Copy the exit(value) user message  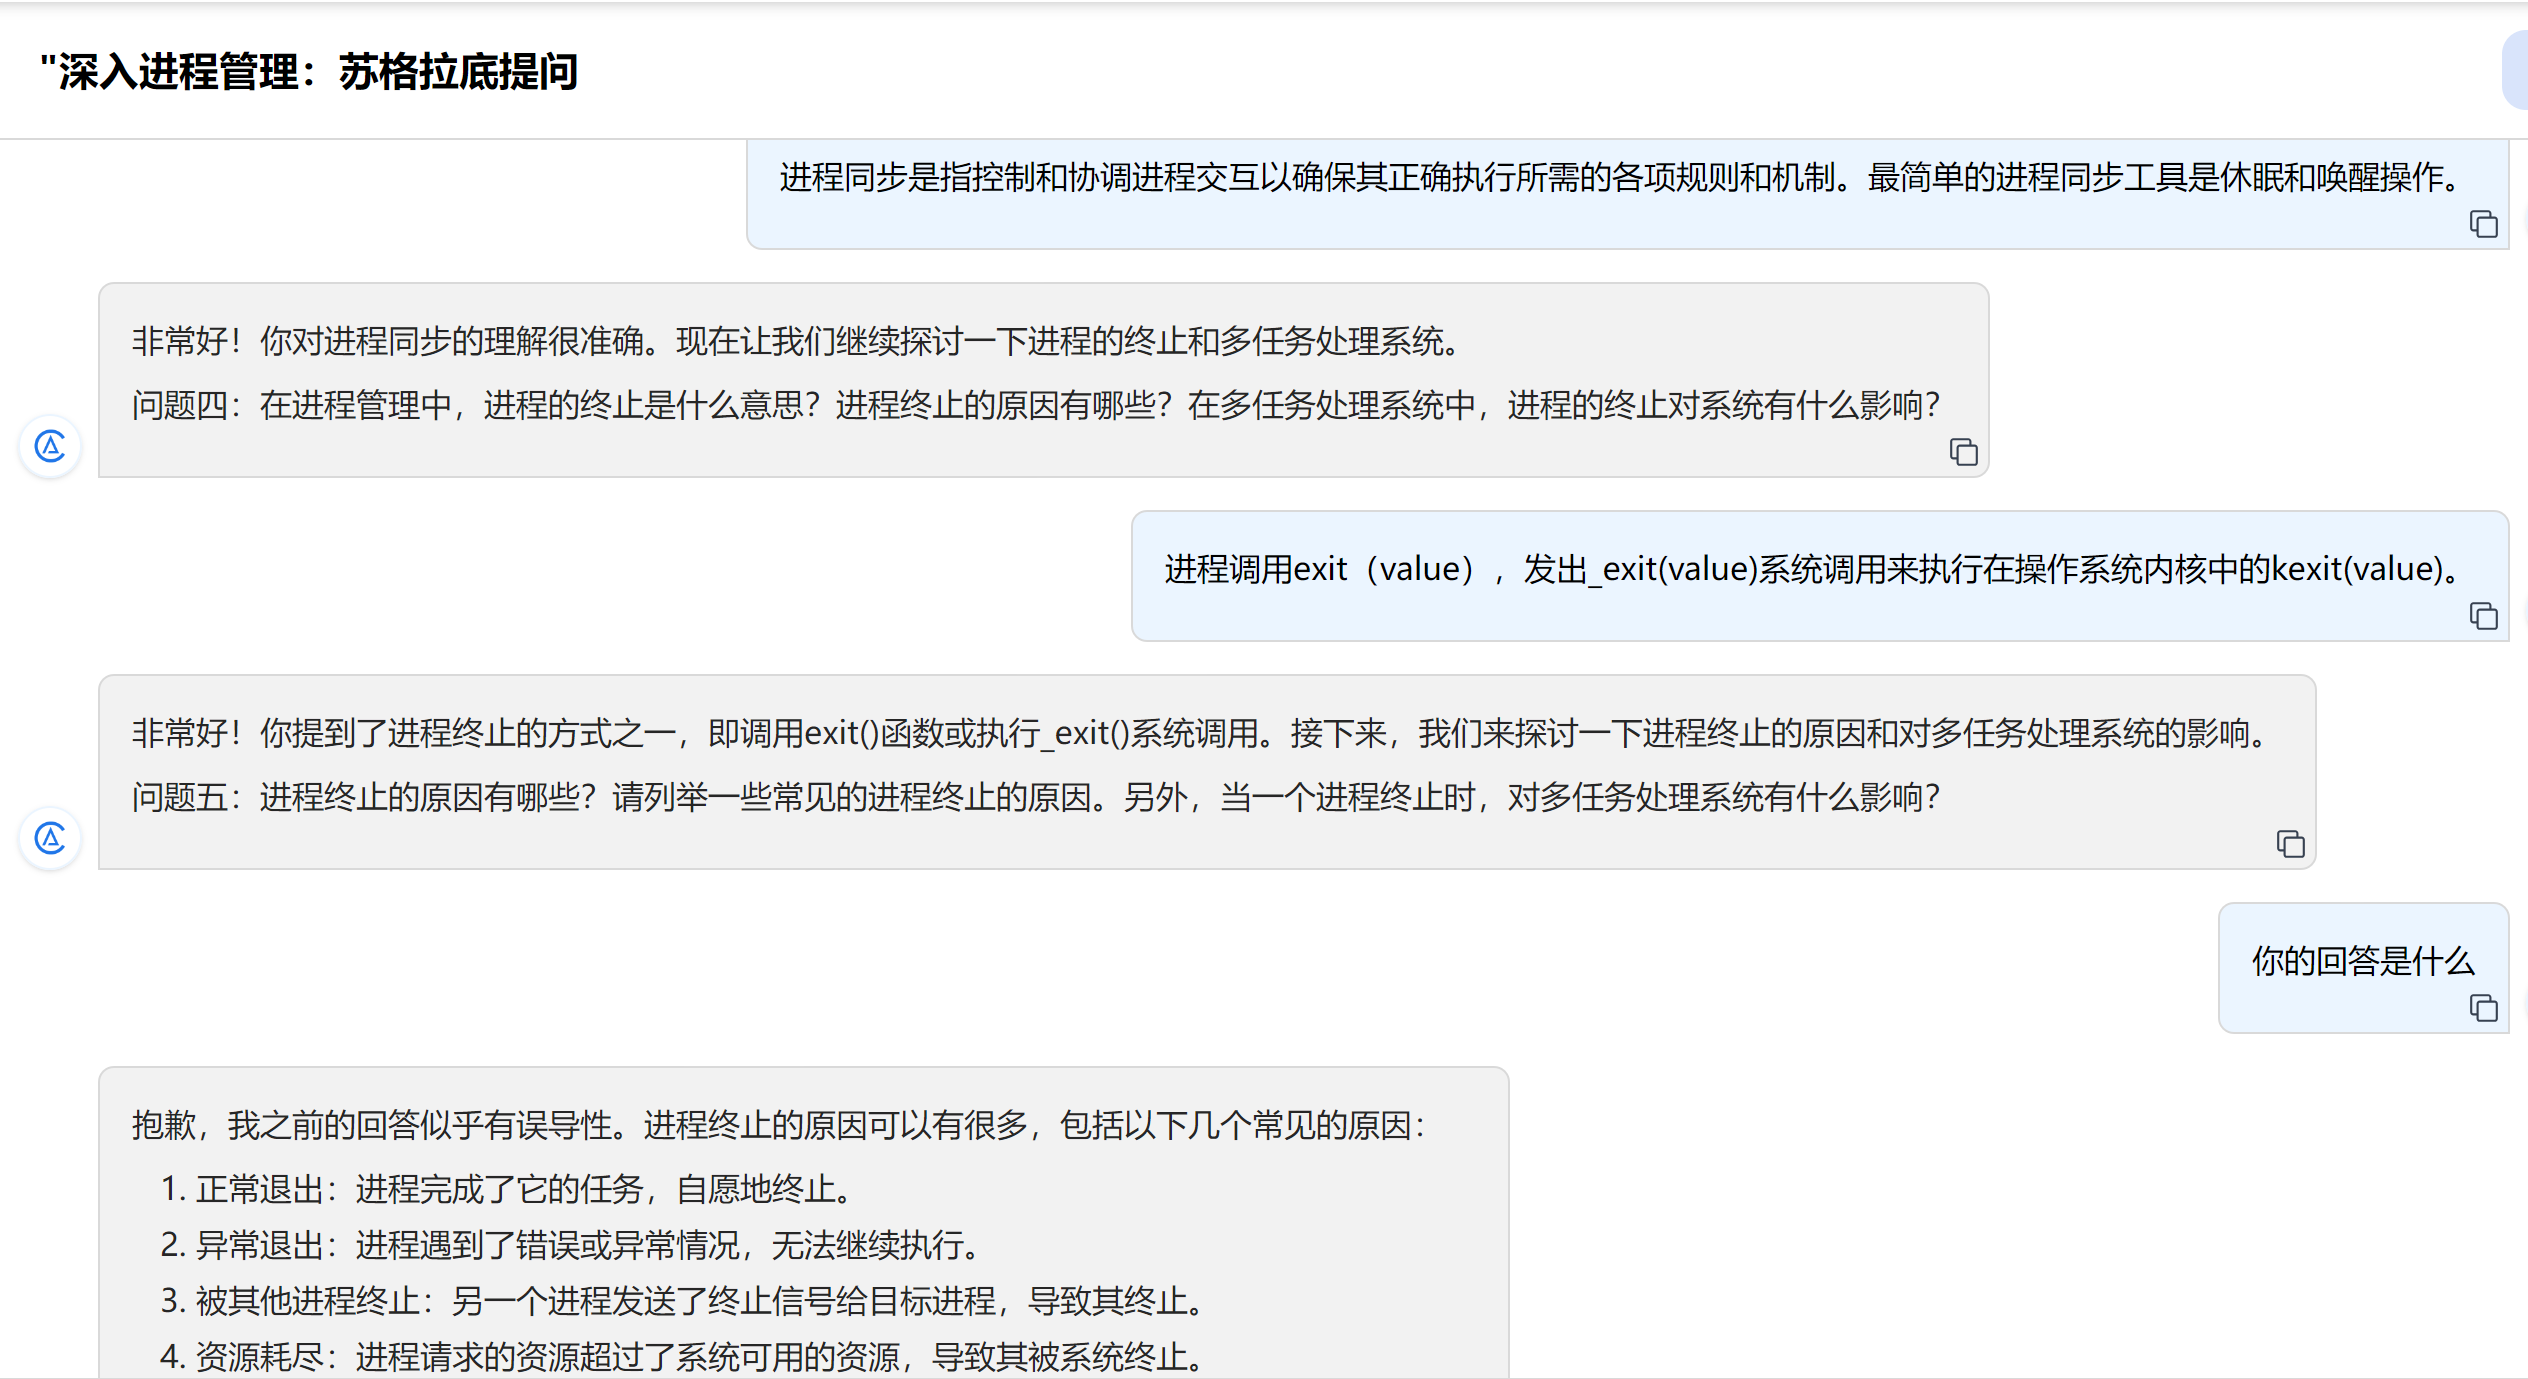(2483, 616)
